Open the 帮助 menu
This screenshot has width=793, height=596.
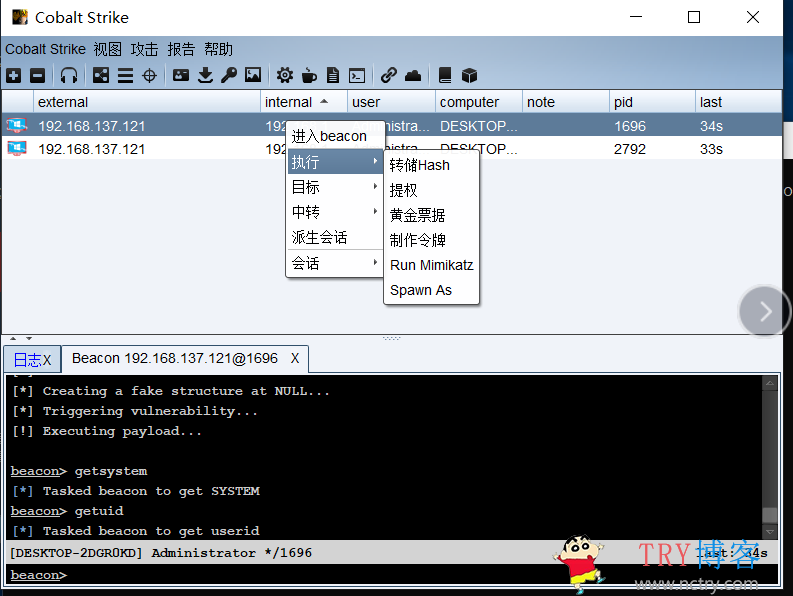tap(218, 49)
